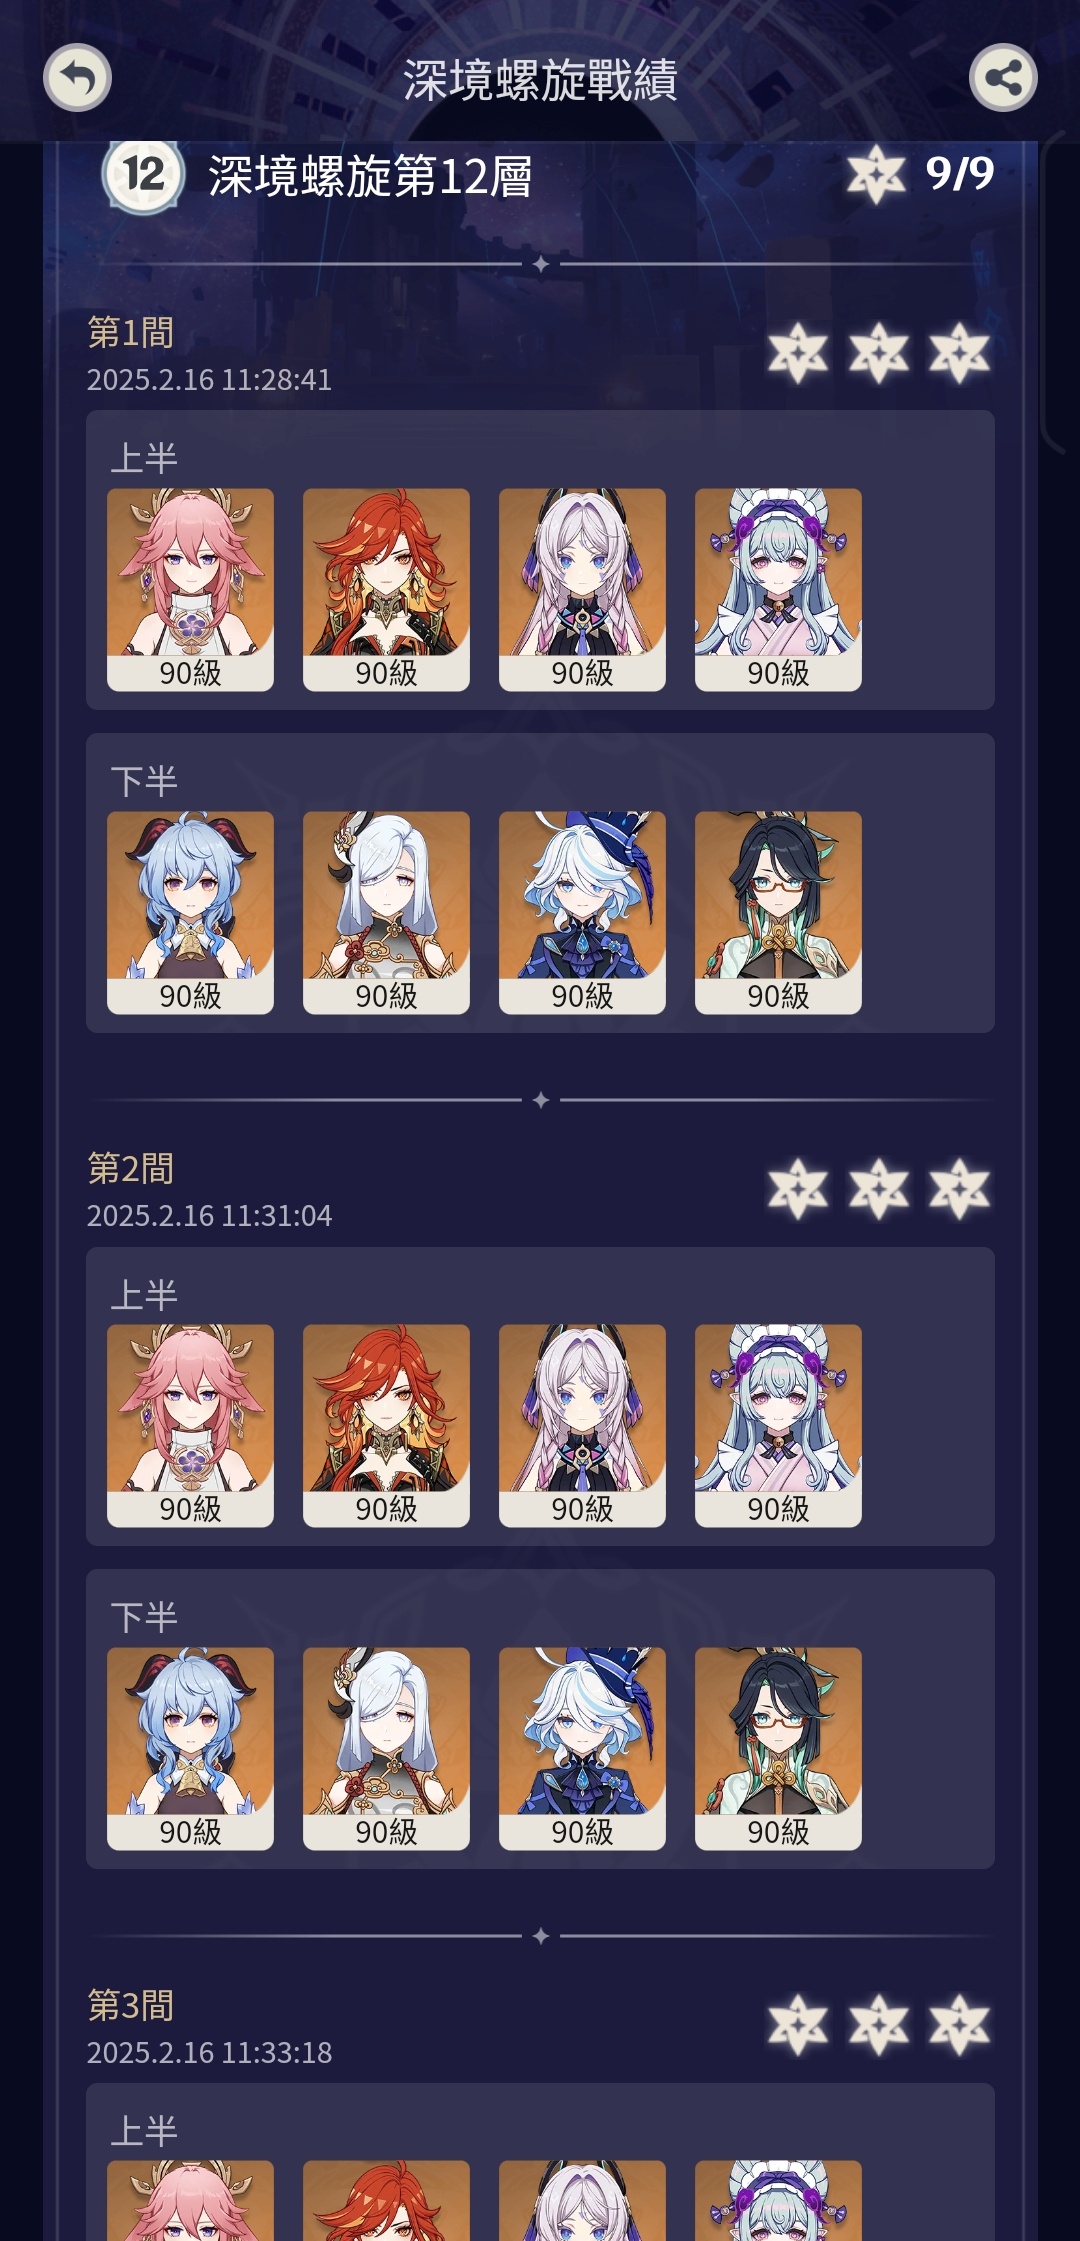Tap the 深境螺旋第12層 floor title
Image resolution: width=1080 pixels, height=2241 pixels.
coord(370,177)
